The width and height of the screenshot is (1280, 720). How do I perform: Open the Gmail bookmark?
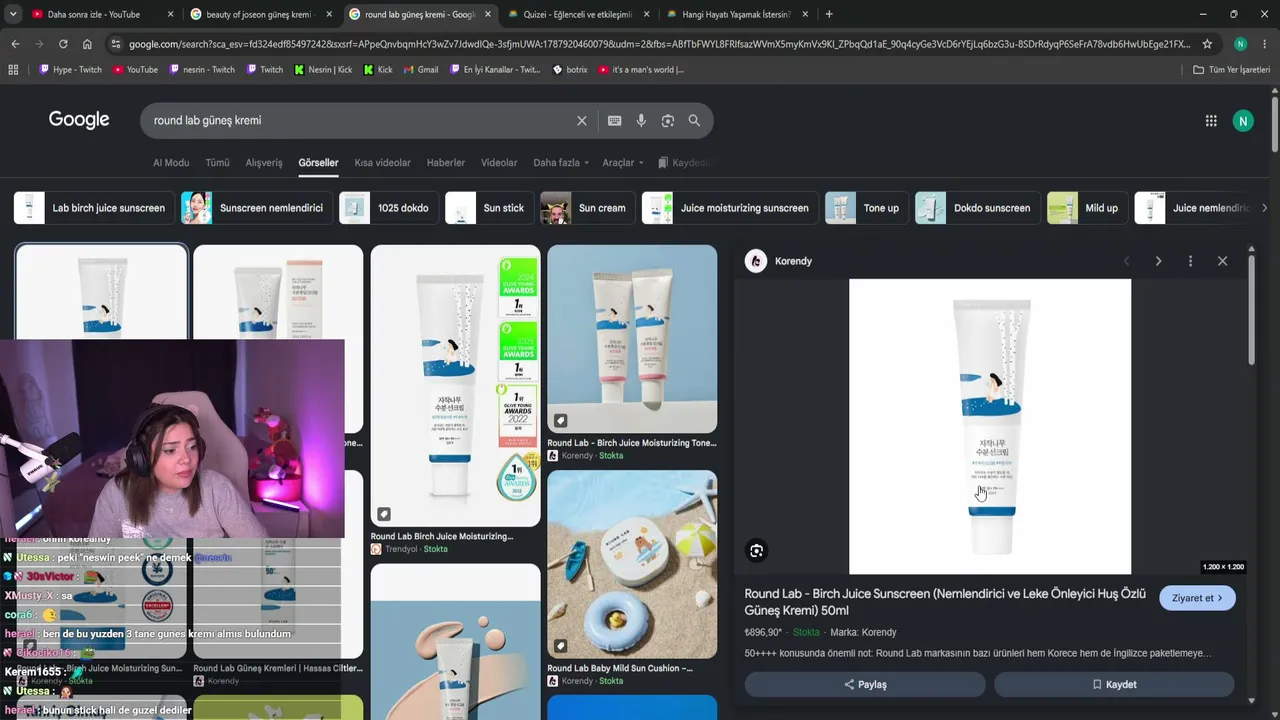[421, 70]
